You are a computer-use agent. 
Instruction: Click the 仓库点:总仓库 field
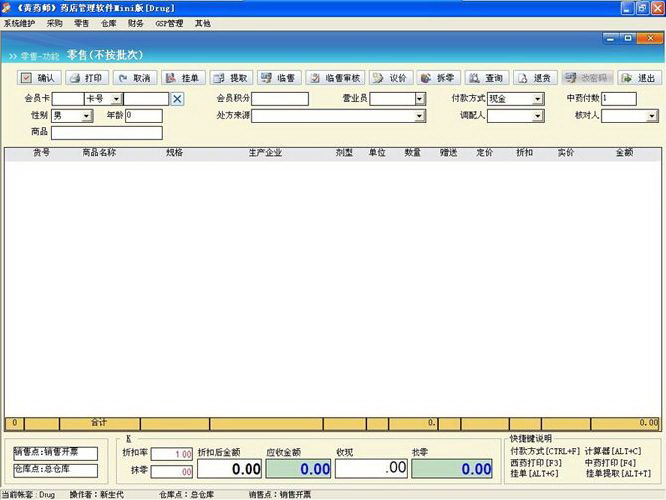click(x=56, y=470)
